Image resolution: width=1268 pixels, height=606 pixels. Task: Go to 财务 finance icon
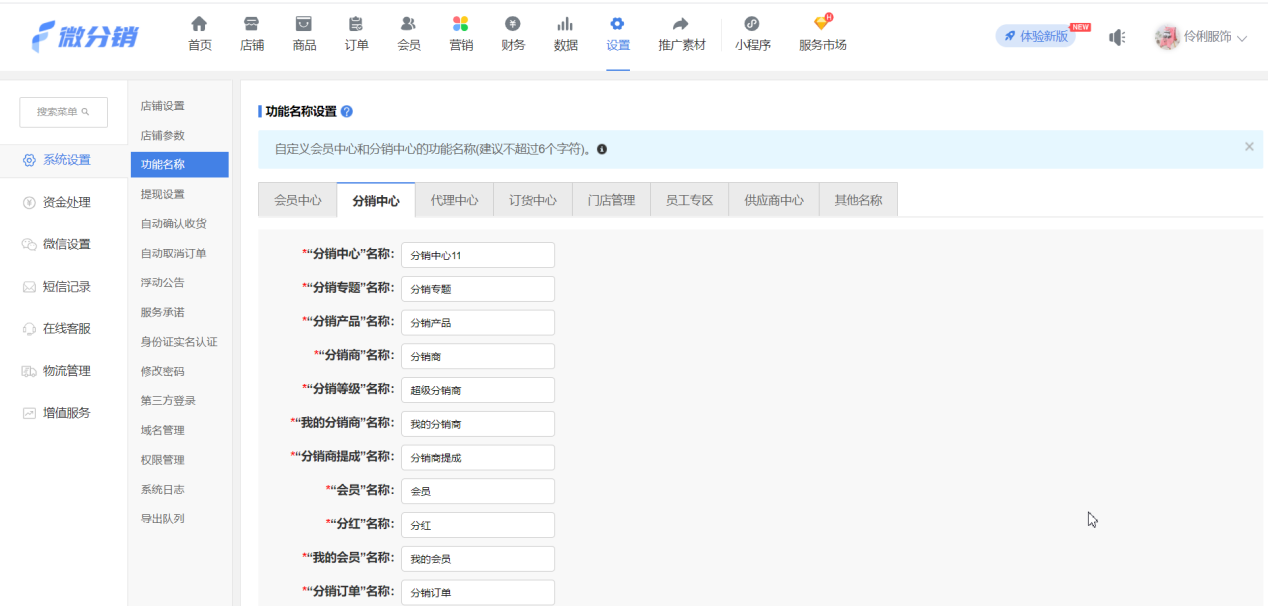pyautogui.click(x=513, y=24)
